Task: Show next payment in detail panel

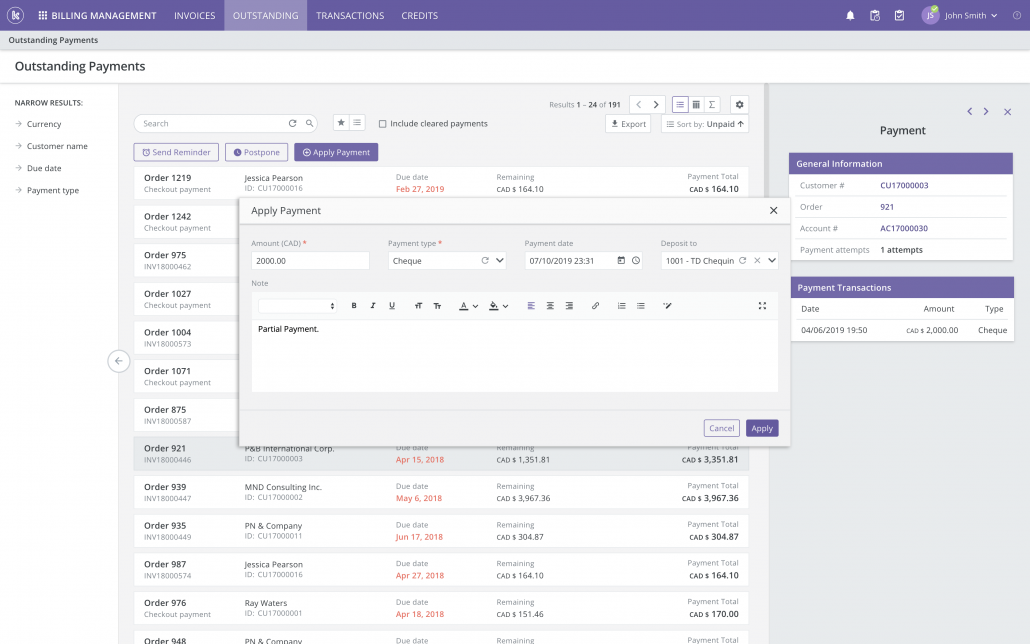Action: (x=986, y=112)
